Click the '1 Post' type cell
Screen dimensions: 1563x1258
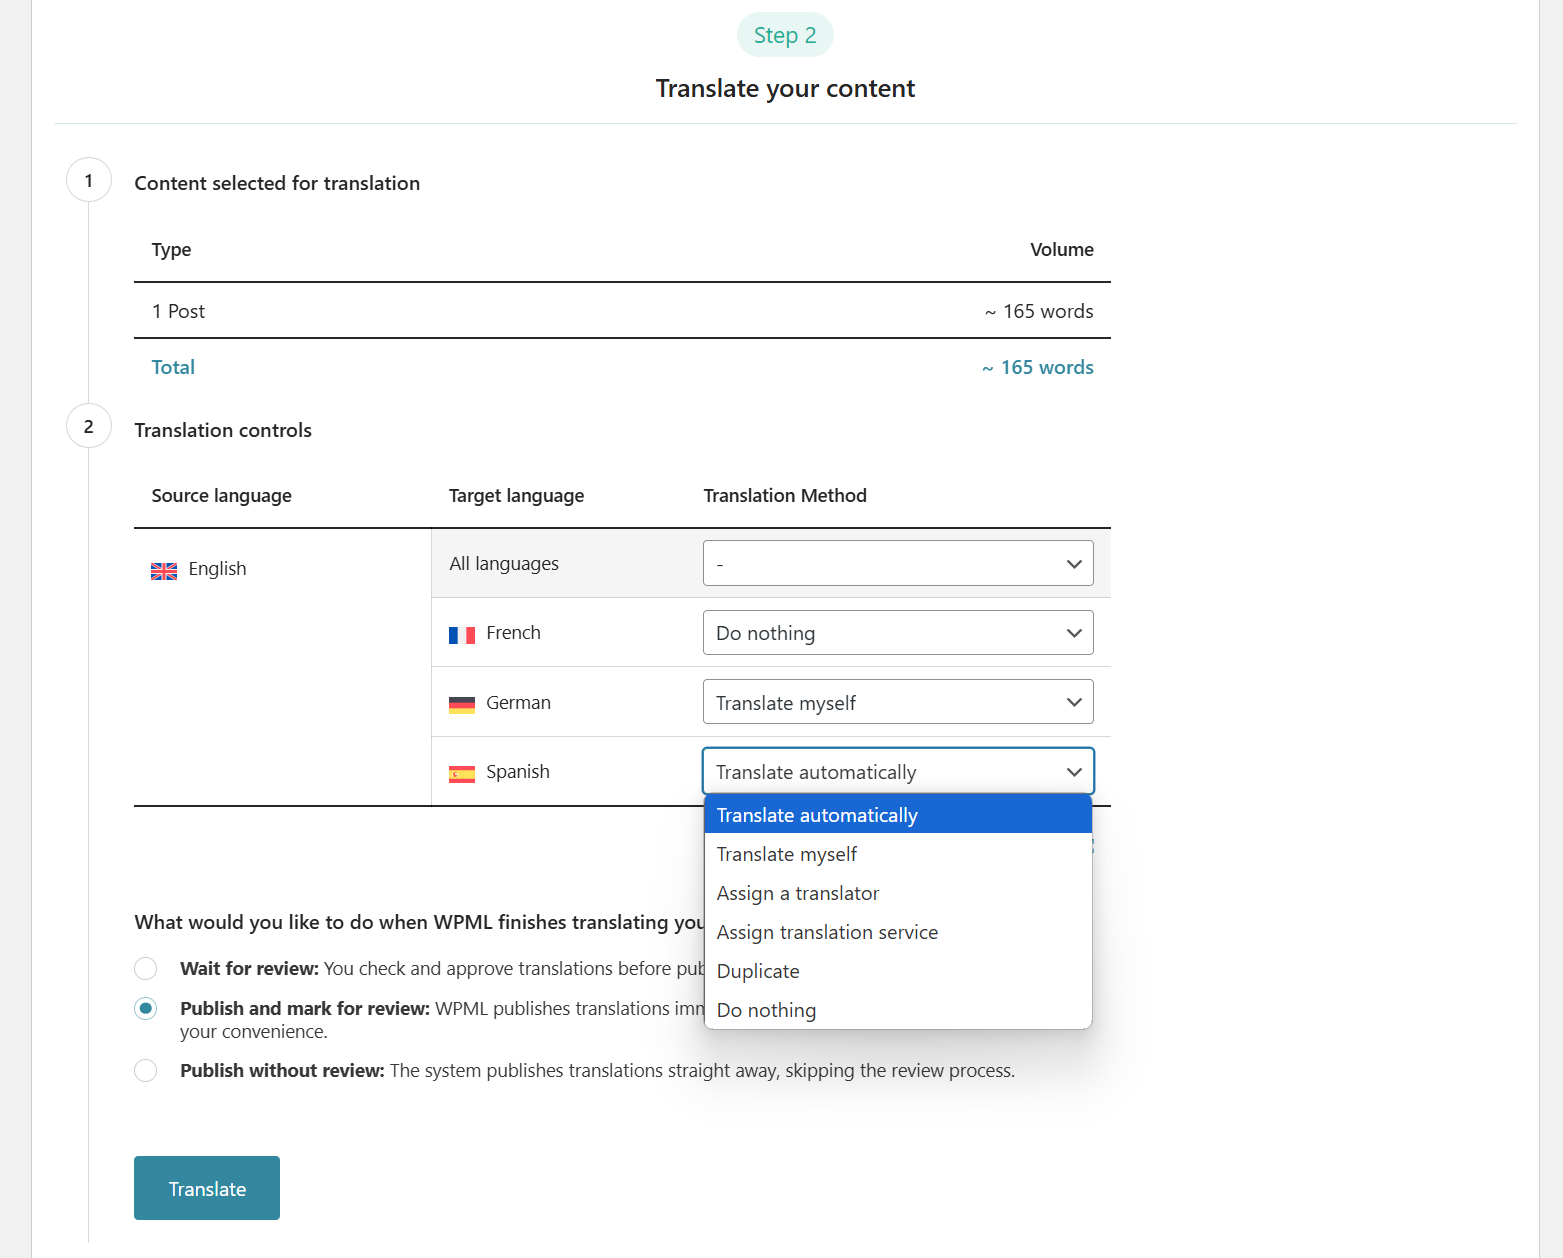[x=178, y=311]
